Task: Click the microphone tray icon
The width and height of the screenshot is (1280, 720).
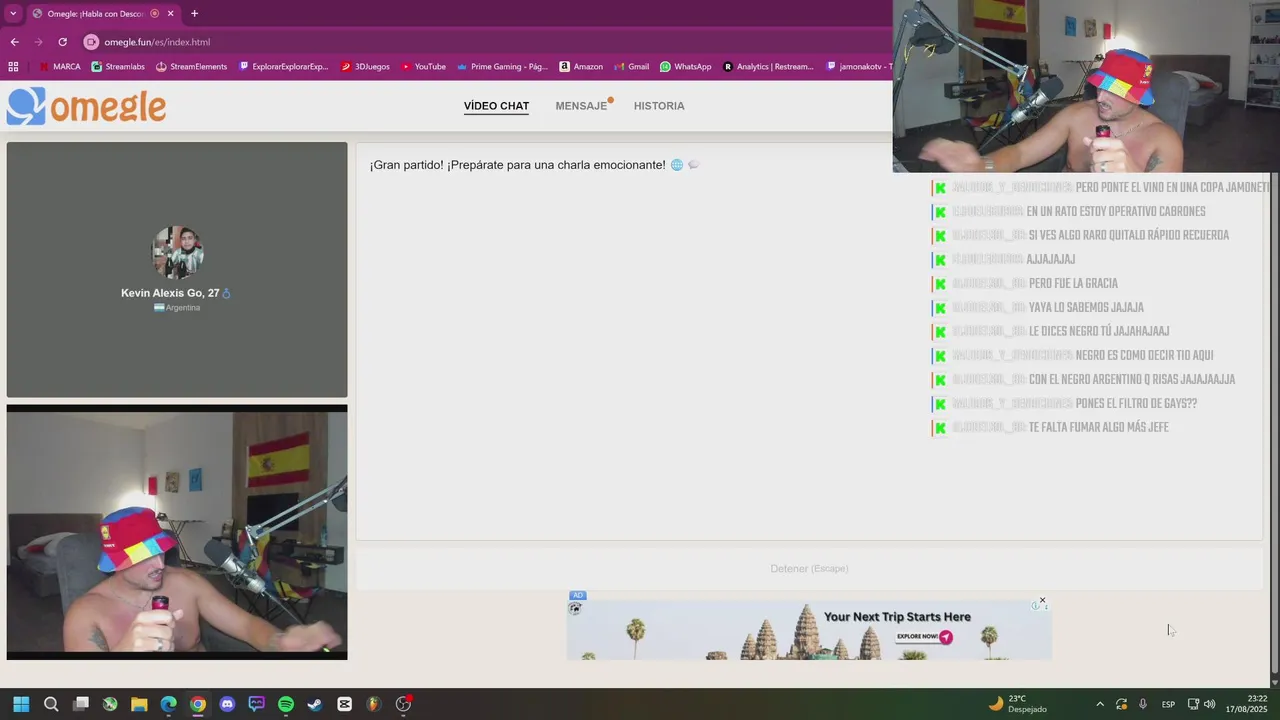Action: tap(1143, 704)
